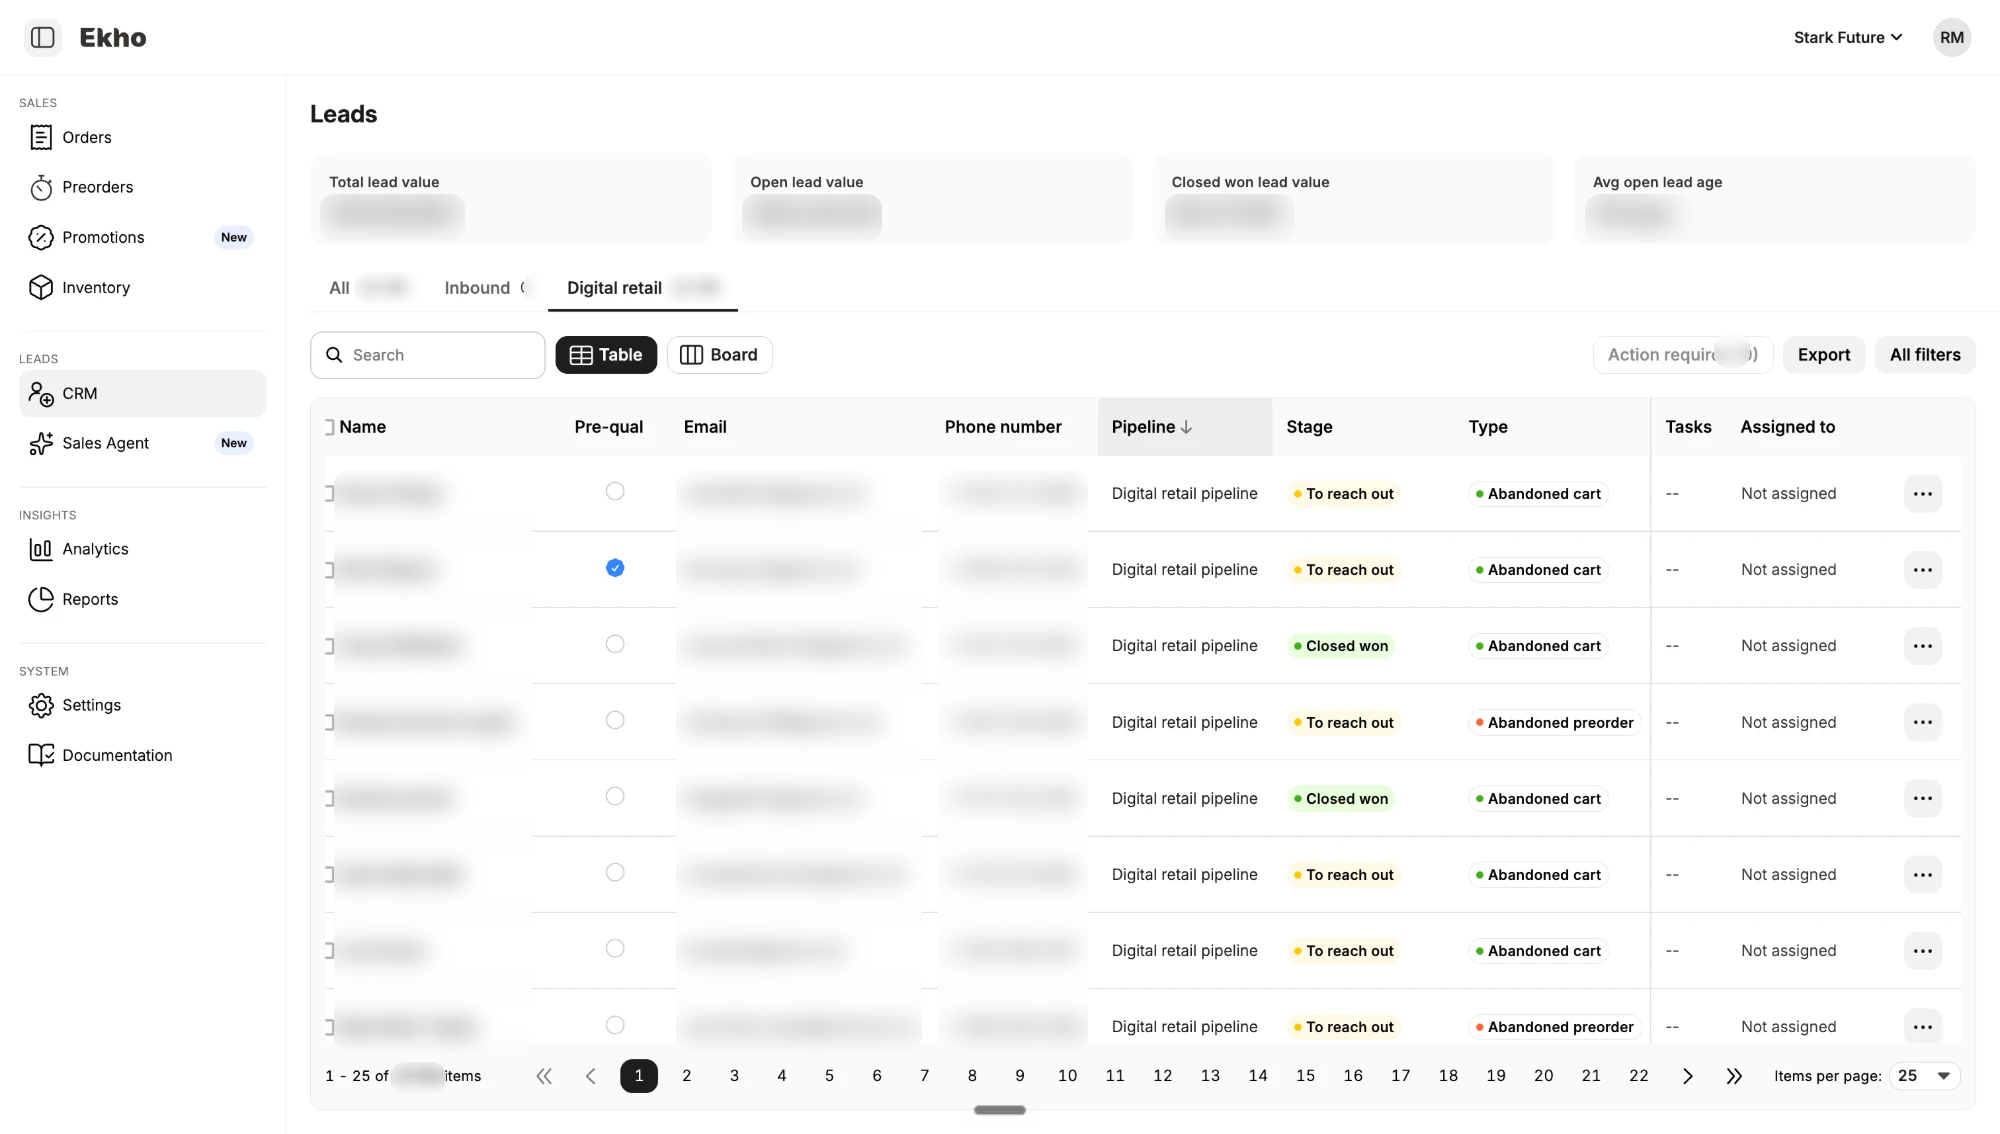Screen dimensions: 2000x1134
Task: Open actions for first Abandoned preorder row
Action: click(1922, 722)
